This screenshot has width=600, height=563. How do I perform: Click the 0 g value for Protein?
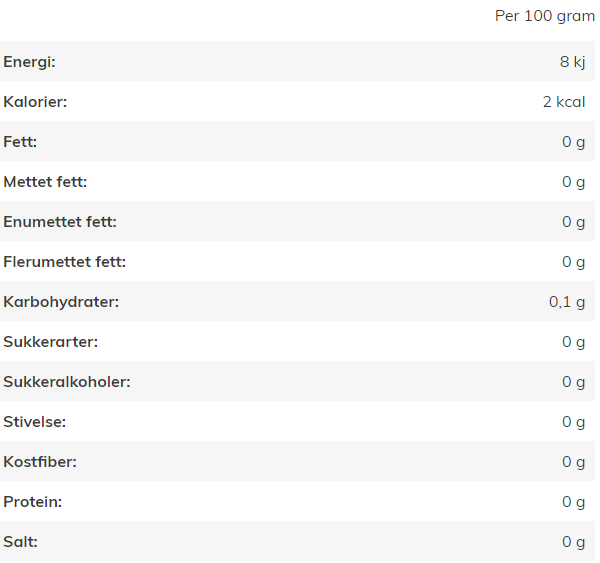[x=574, y=502]
